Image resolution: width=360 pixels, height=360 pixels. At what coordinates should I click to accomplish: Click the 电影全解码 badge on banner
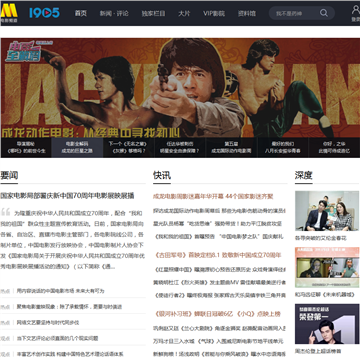[x=23, y=52]
